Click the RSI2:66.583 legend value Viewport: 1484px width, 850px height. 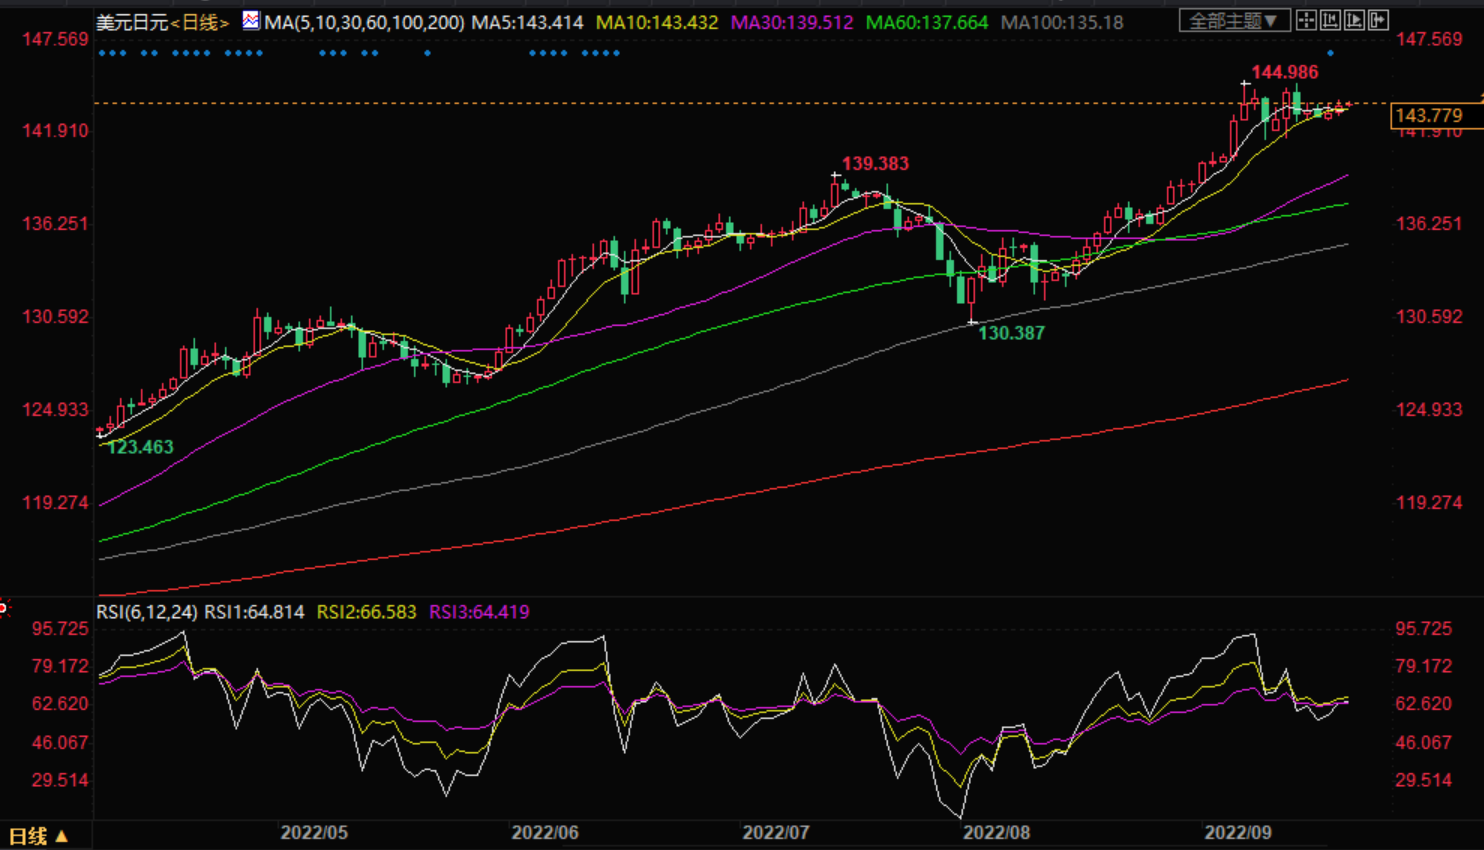click(366, 612)
